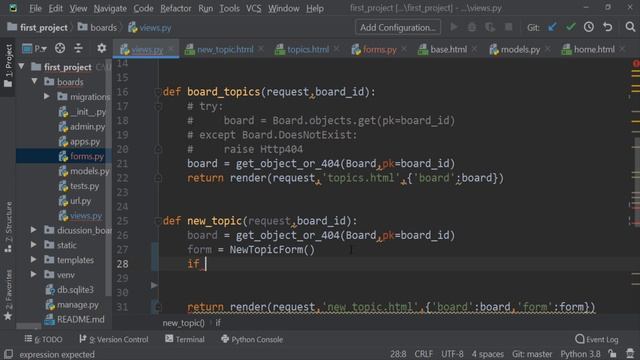Click the Debug bug icon in toolbar

[x=471, y=27]
